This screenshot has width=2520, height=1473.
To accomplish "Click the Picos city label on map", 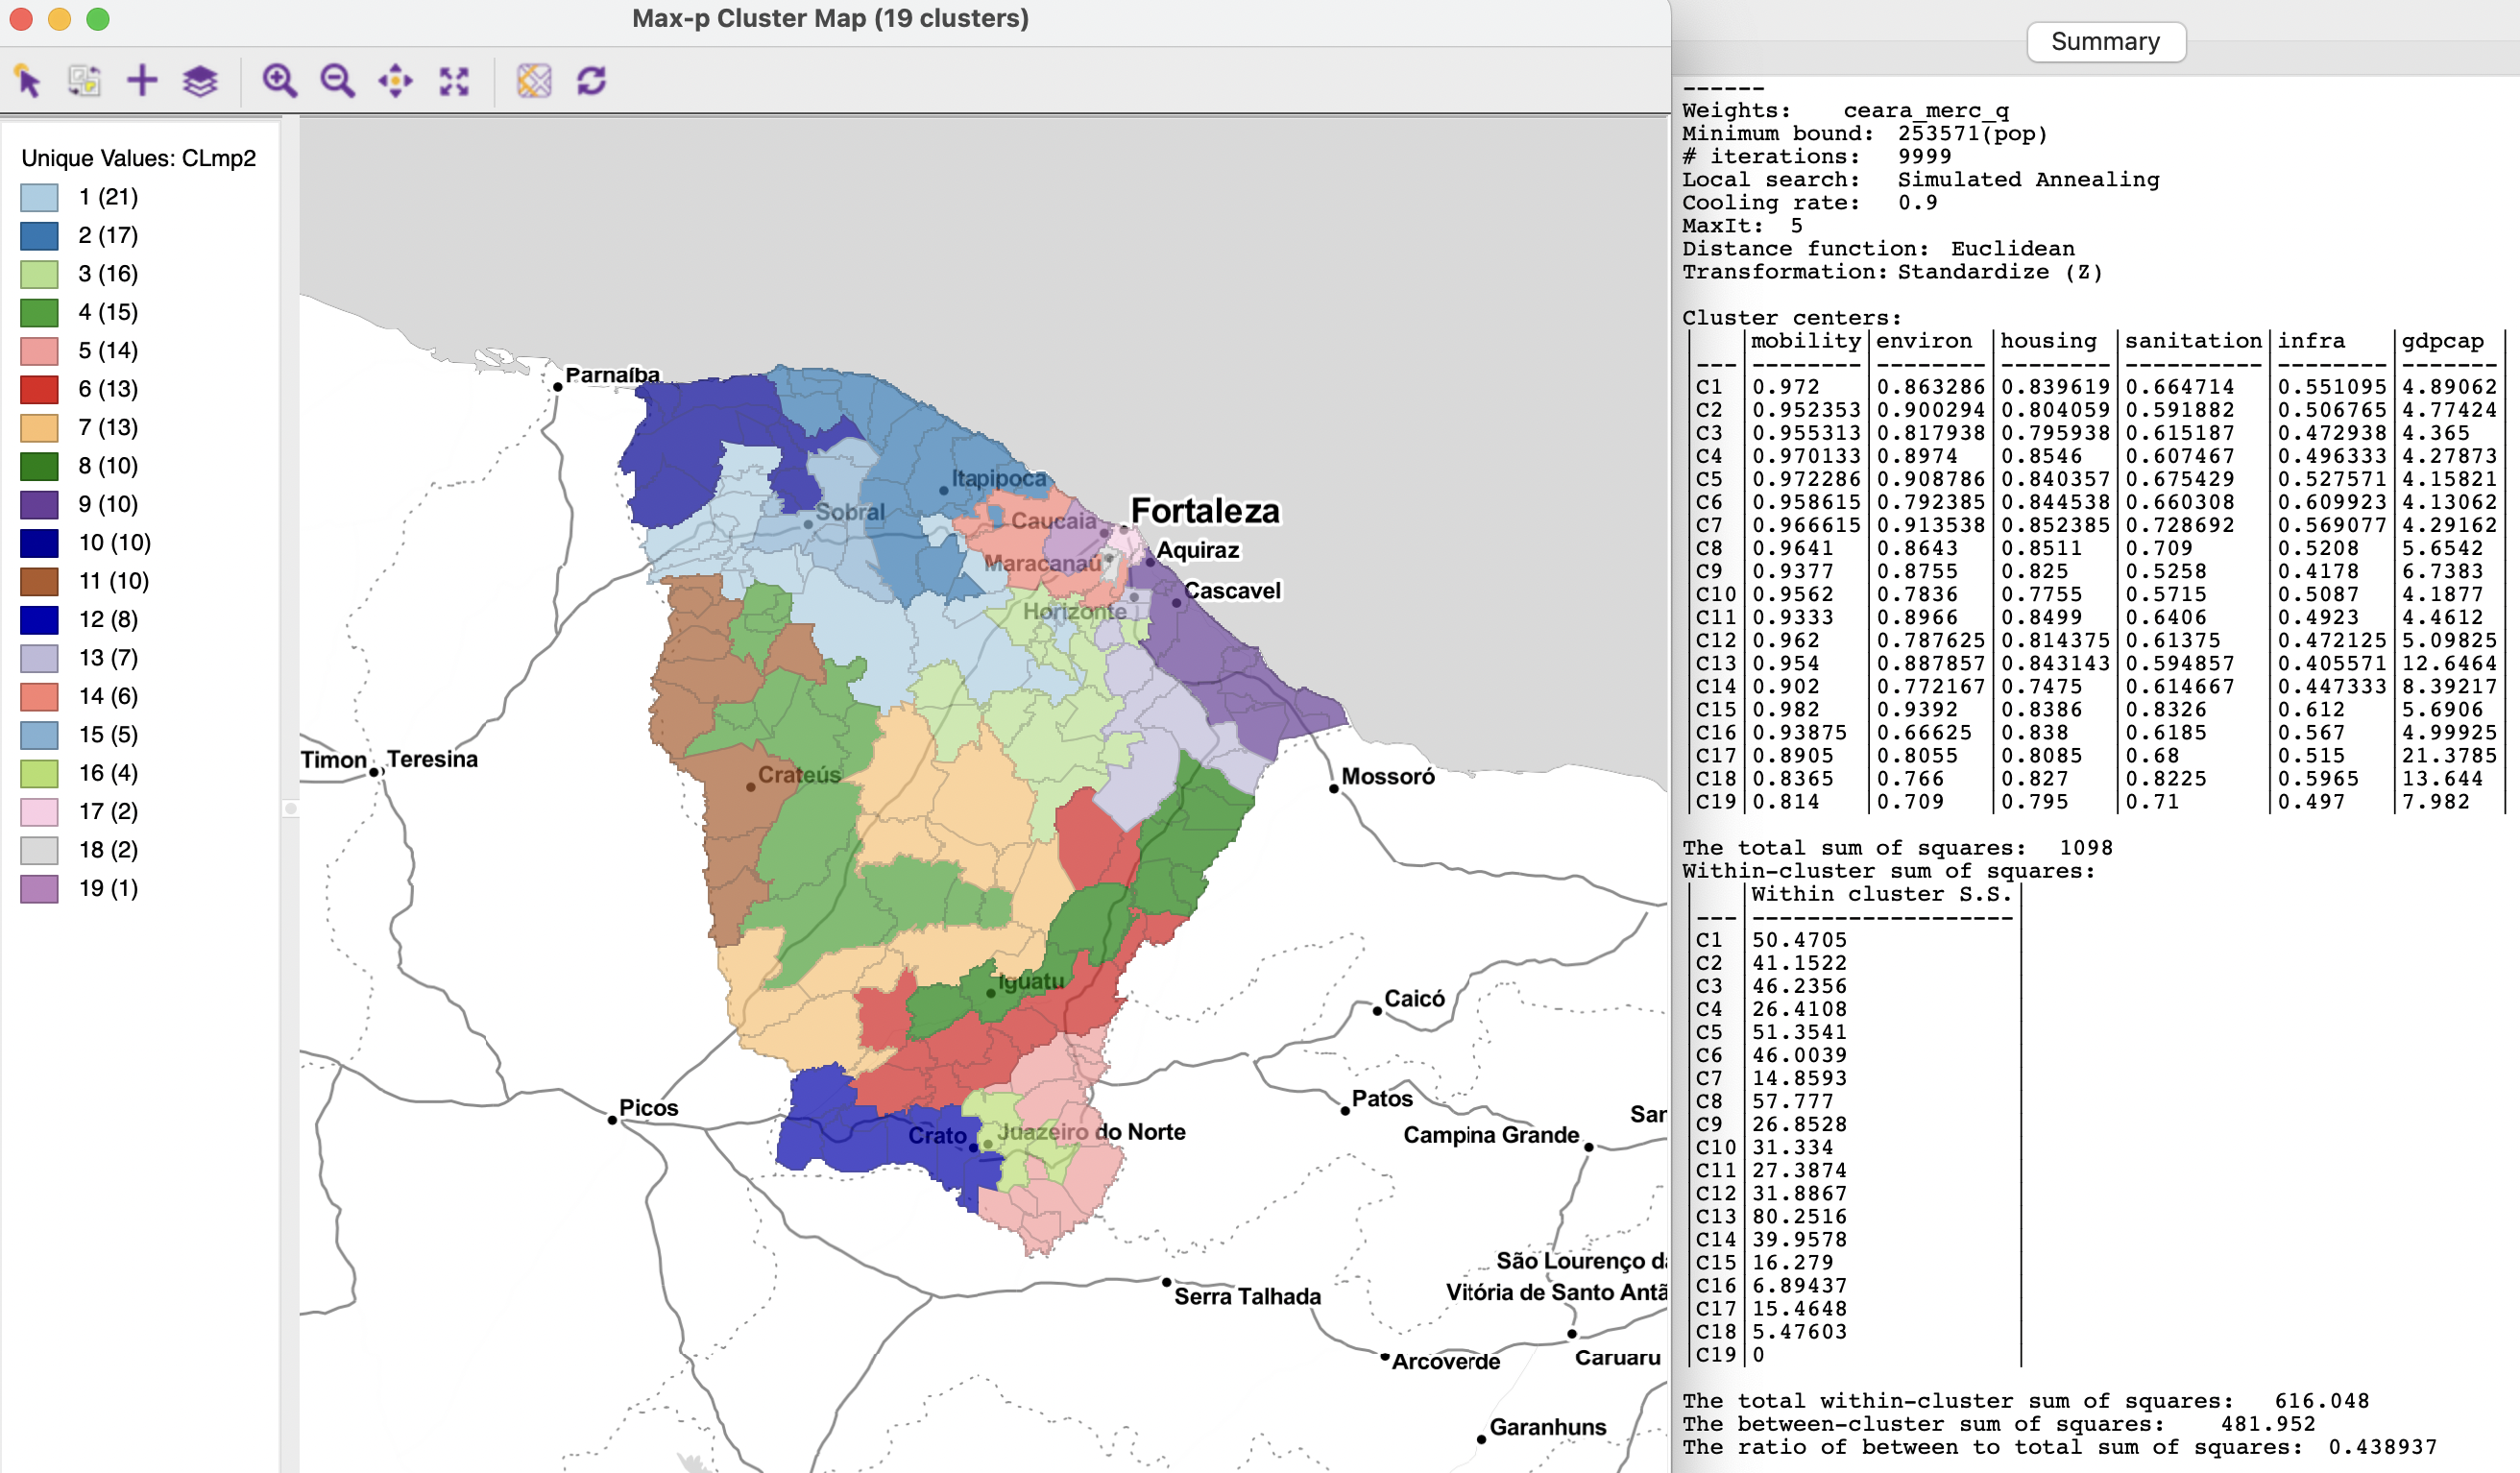I will tap(648, 1108).
